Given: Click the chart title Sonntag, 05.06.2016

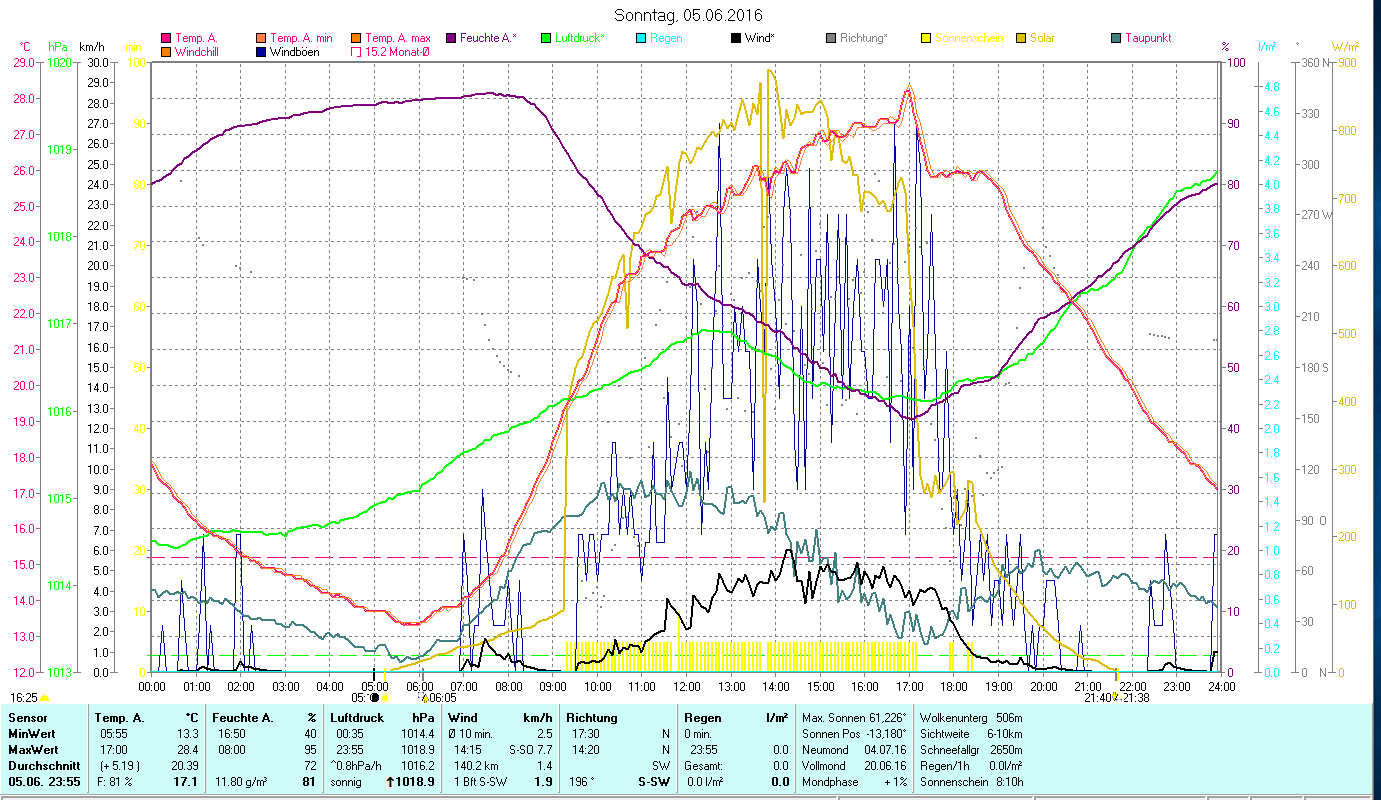Looking at the screenshot, I should 690,15.
